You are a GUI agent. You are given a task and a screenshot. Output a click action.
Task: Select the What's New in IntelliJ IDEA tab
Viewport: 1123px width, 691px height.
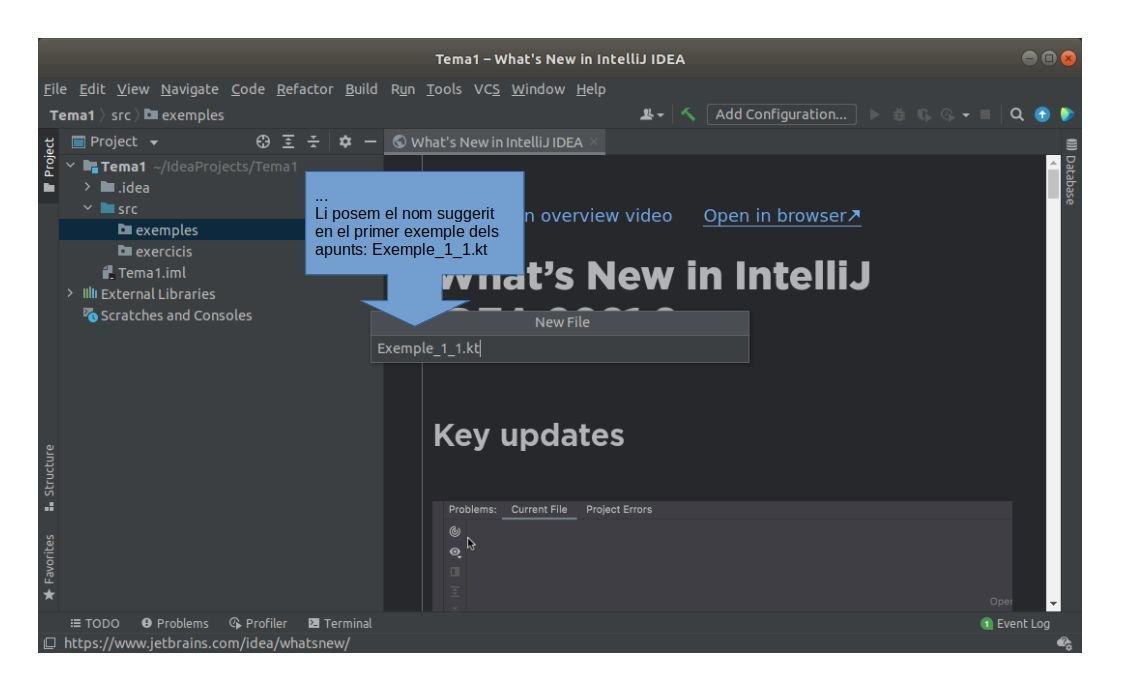click(496, 142)
